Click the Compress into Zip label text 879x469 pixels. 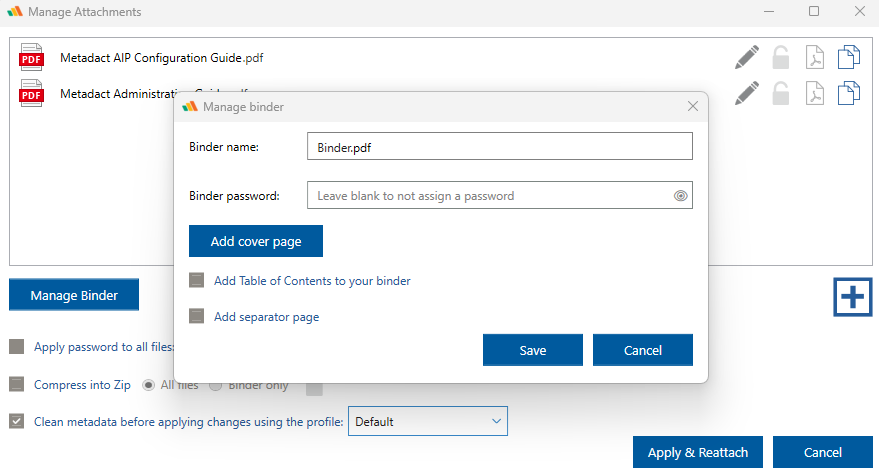(x=82, y=385)
